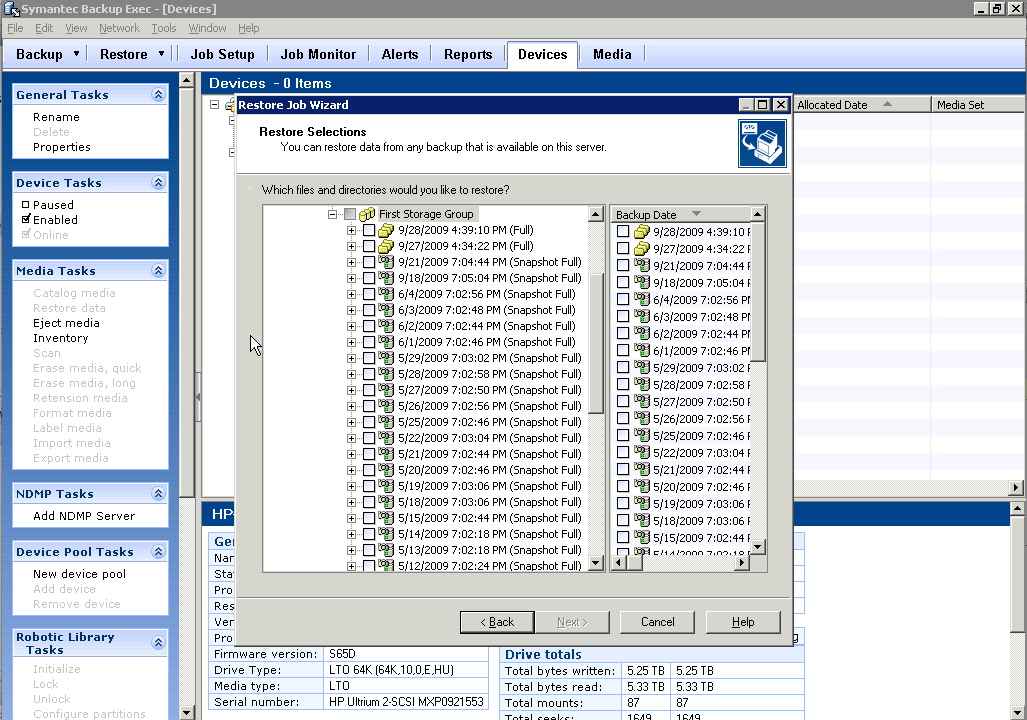Screen dimensions: 1027x720
Task: Click the snapshot icon for 5/19/2009 7:03:06 PM in tree
Action: pos(386,486)
